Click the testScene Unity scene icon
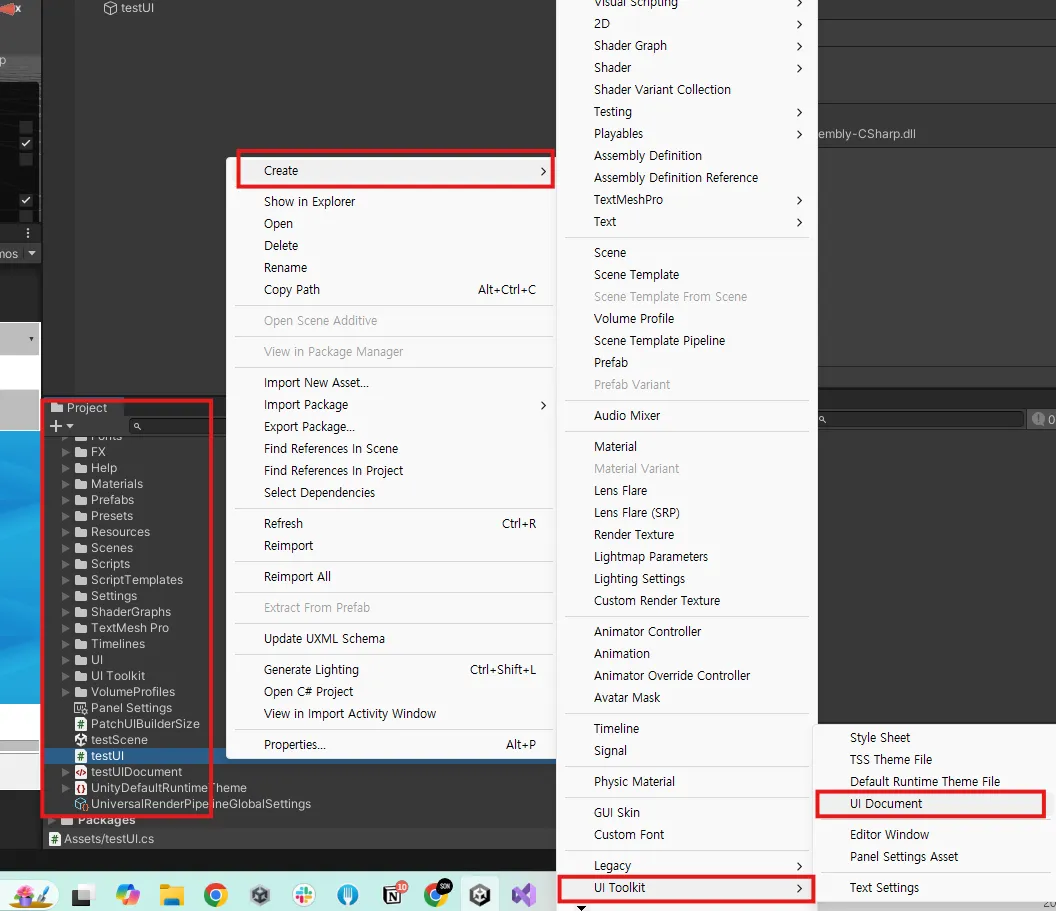Viewport: 1056px width, 911px height. (x=80, y=739)
